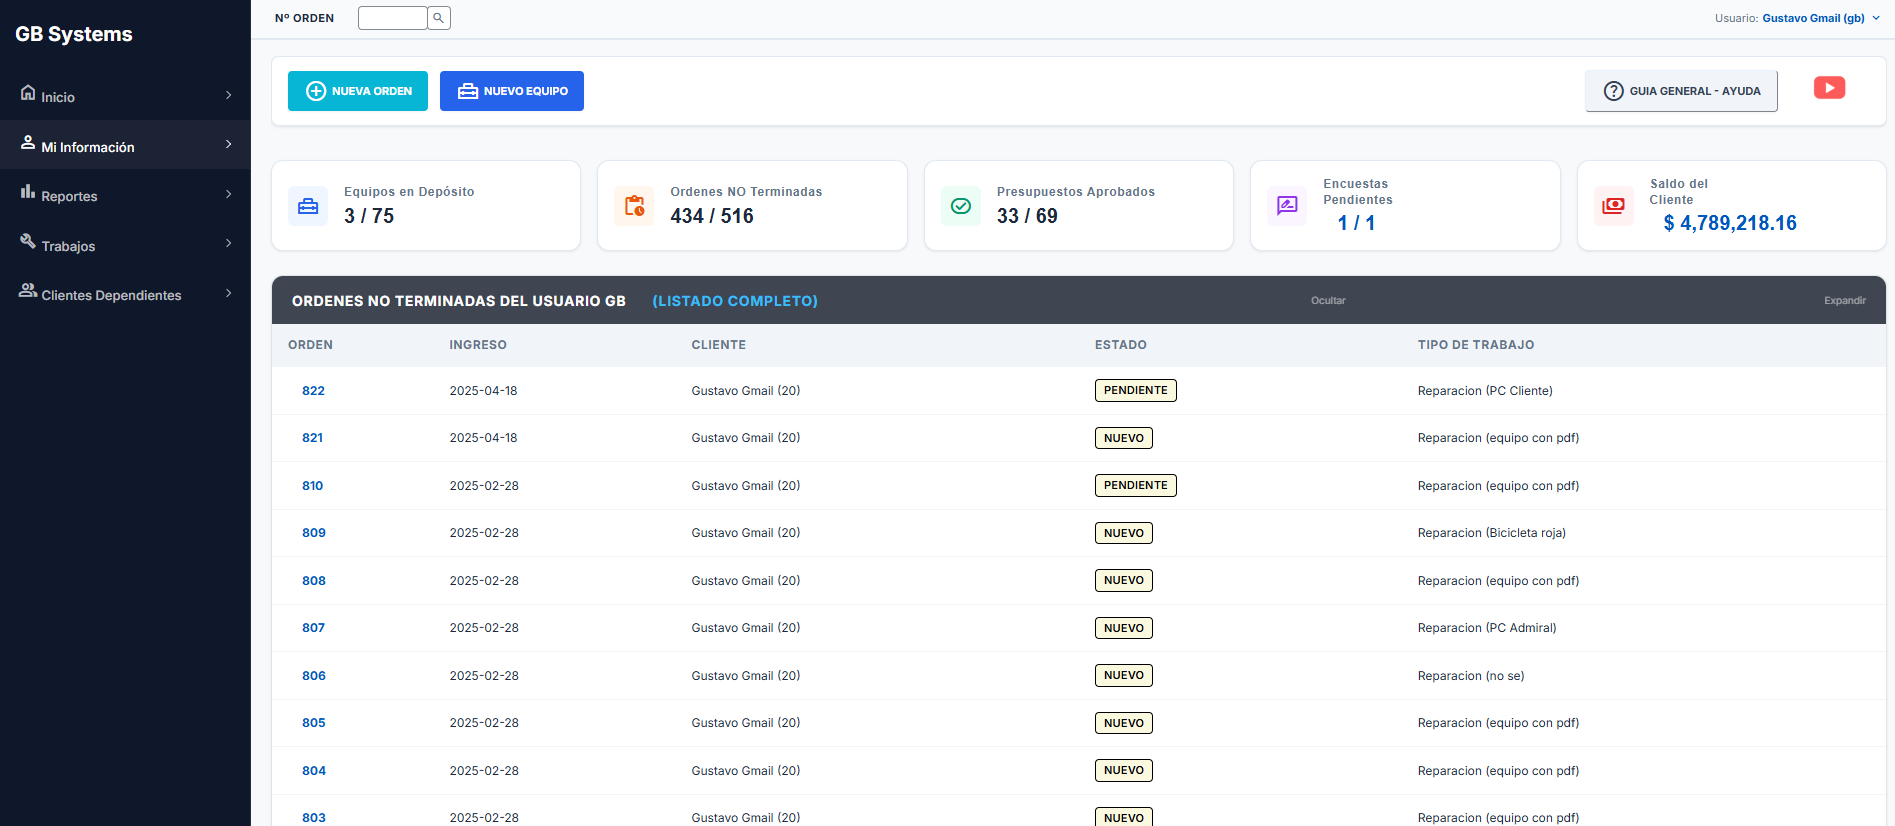Click the Reportes bar chart icon
The height and width of the screenshot is (826, 1895).
click(28, 192)
